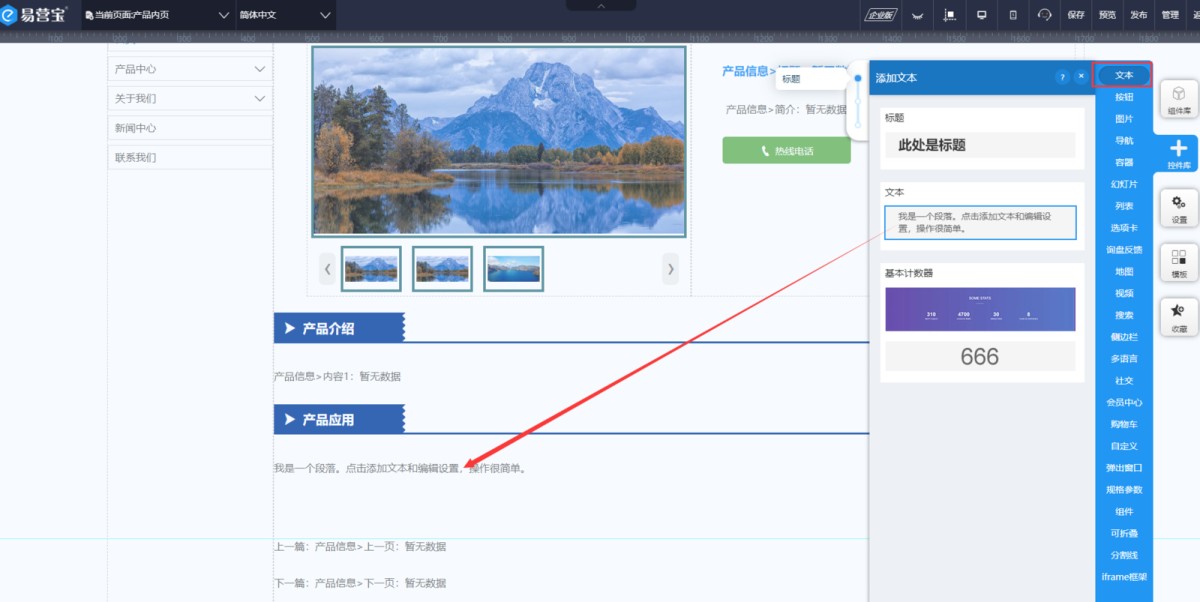Click the next arrow in thumbnail carousel
Image resolution: width=1200 pixels, height=602 pixels.
click(x=671, y=269)
